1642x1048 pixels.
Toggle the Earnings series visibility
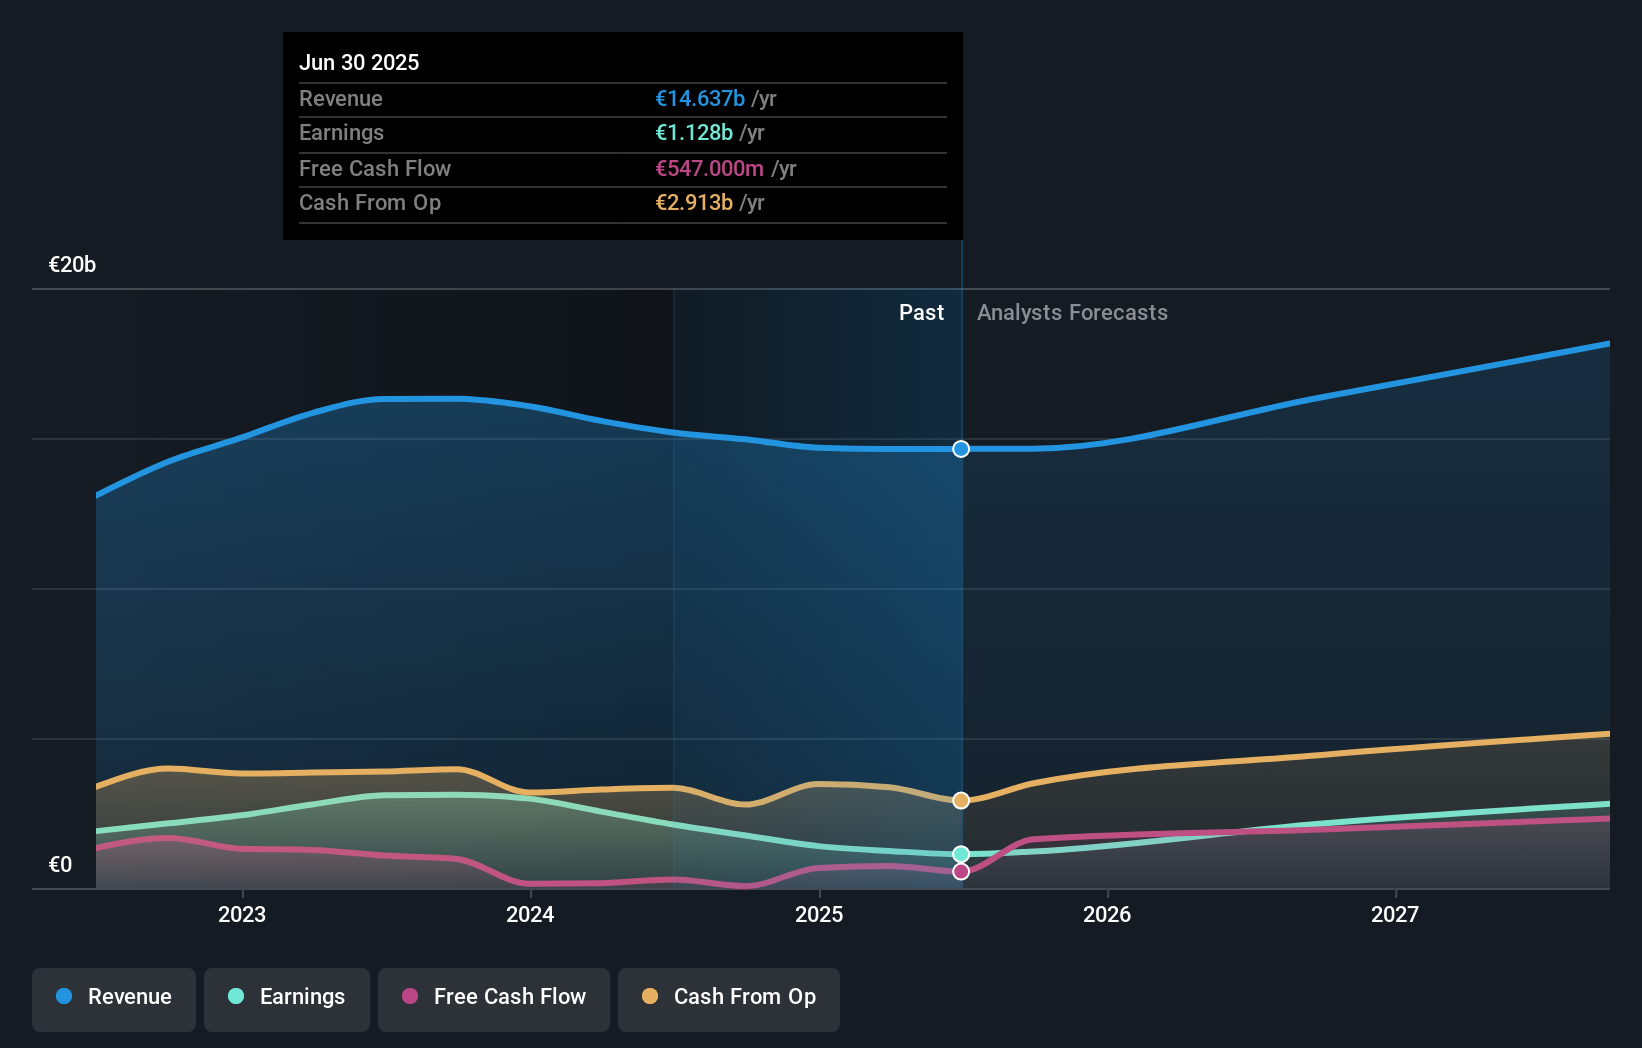[287, 997]
